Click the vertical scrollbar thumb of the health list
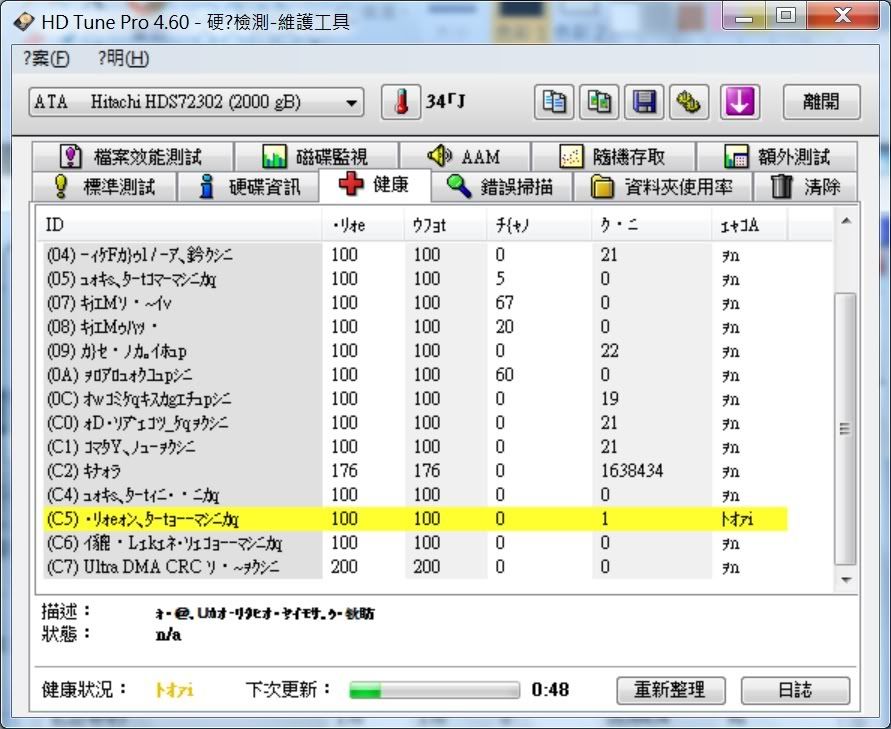891x729 pixels. point(846,429)
